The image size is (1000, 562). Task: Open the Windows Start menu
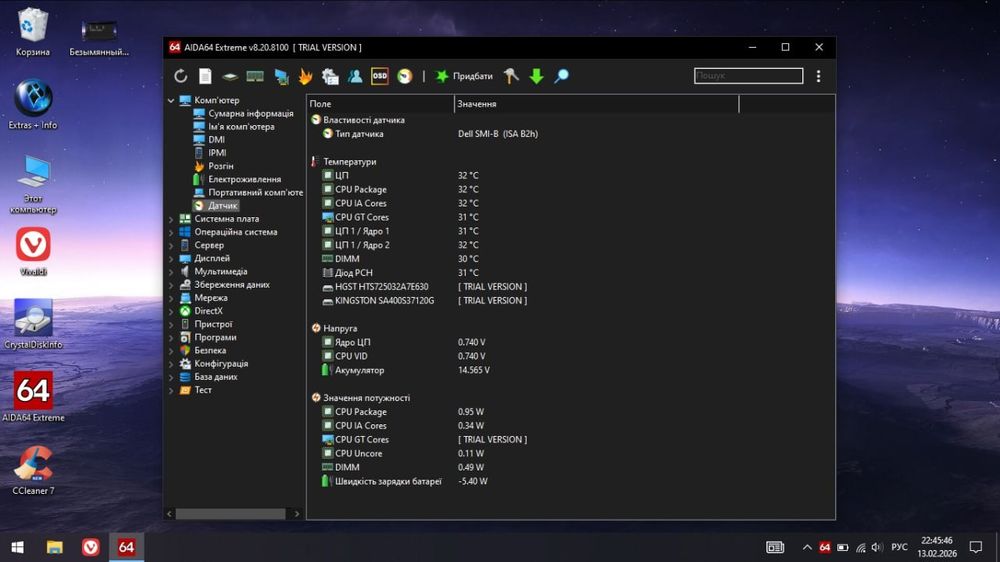point(17,547)
